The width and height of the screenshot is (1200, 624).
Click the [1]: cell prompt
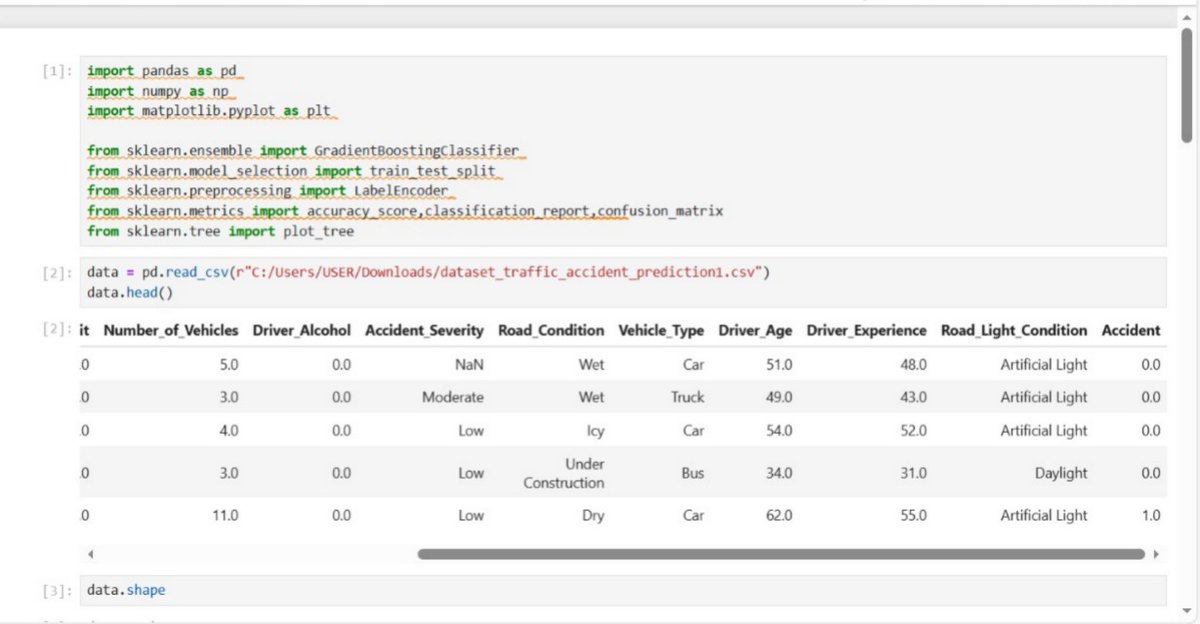57,71
